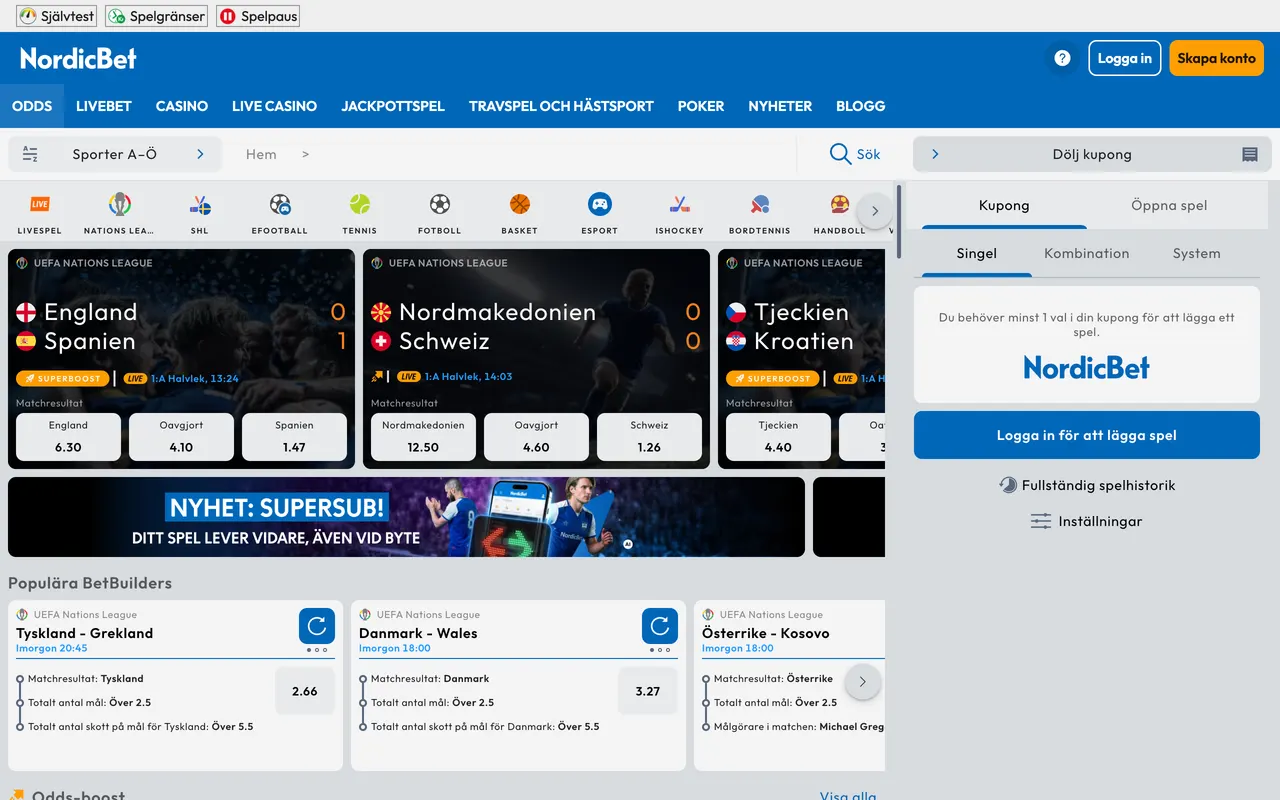Click SUPERBOOST badge on Tjeckien-Kroatien card

coord(773,379)
